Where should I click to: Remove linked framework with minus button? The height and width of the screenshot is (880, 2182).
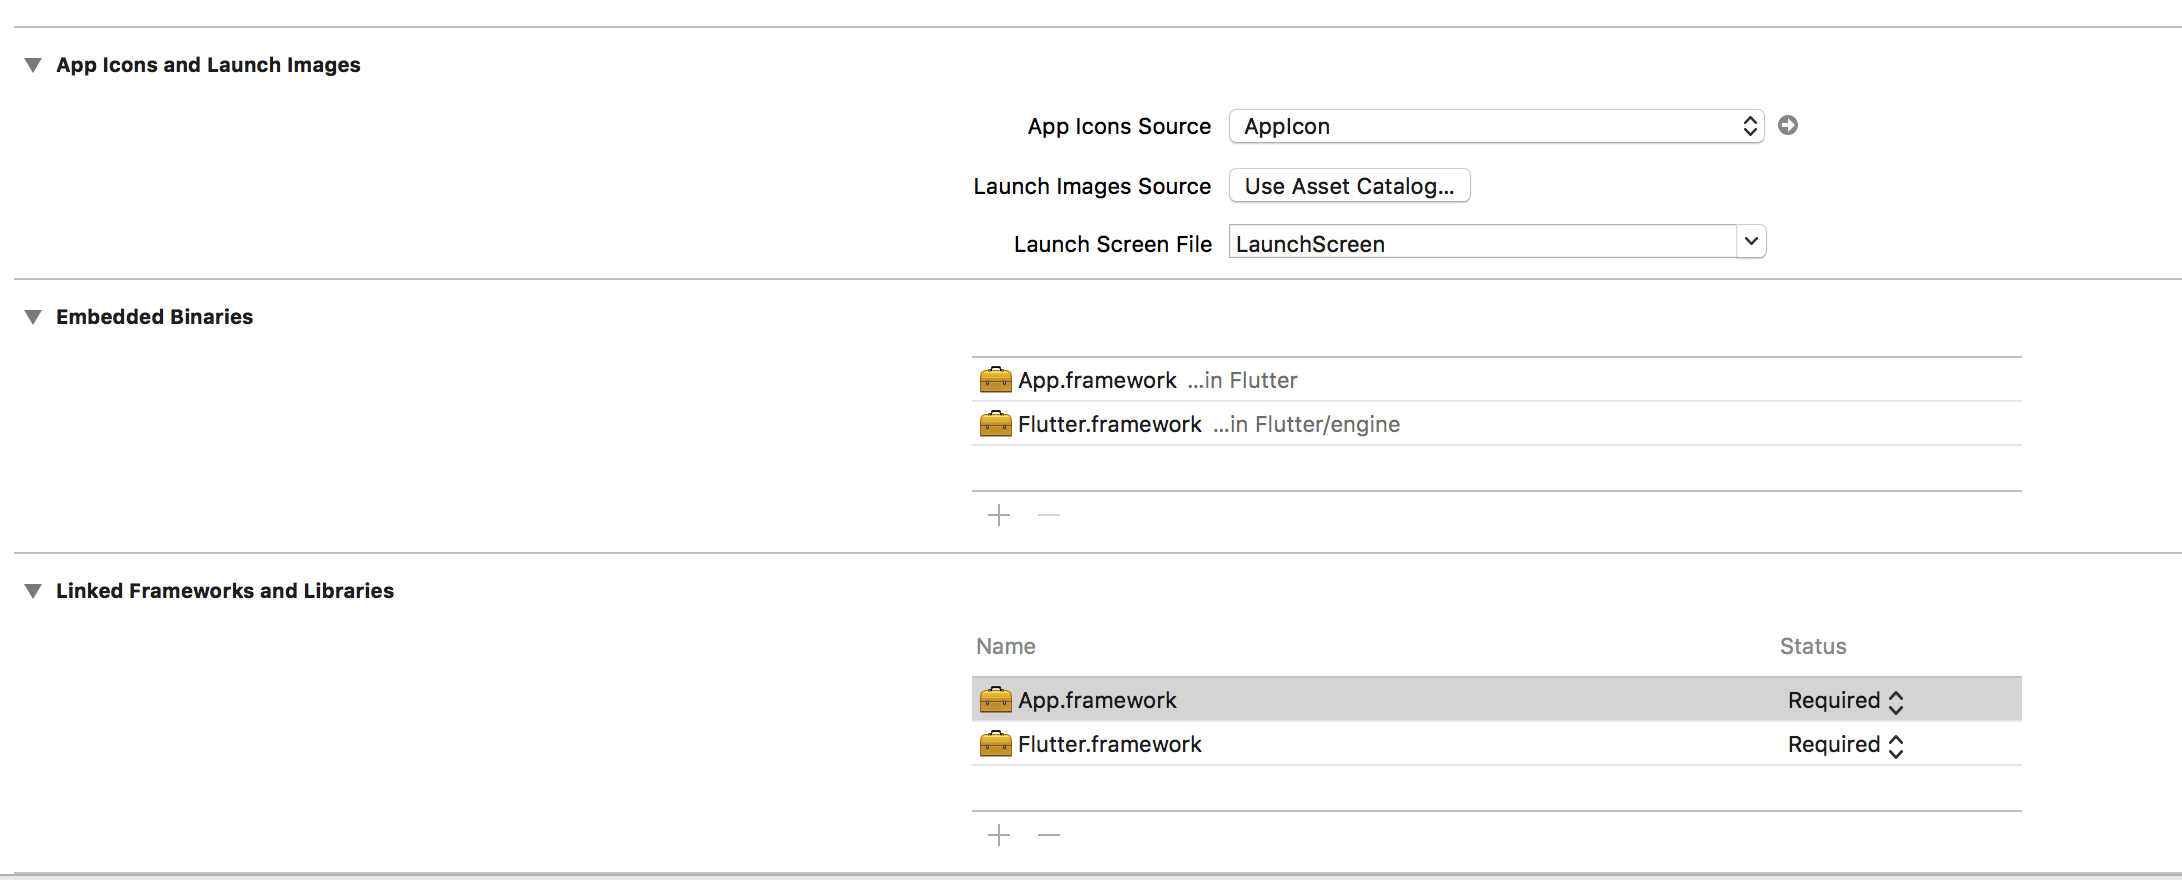click(x=1049, y=835)
